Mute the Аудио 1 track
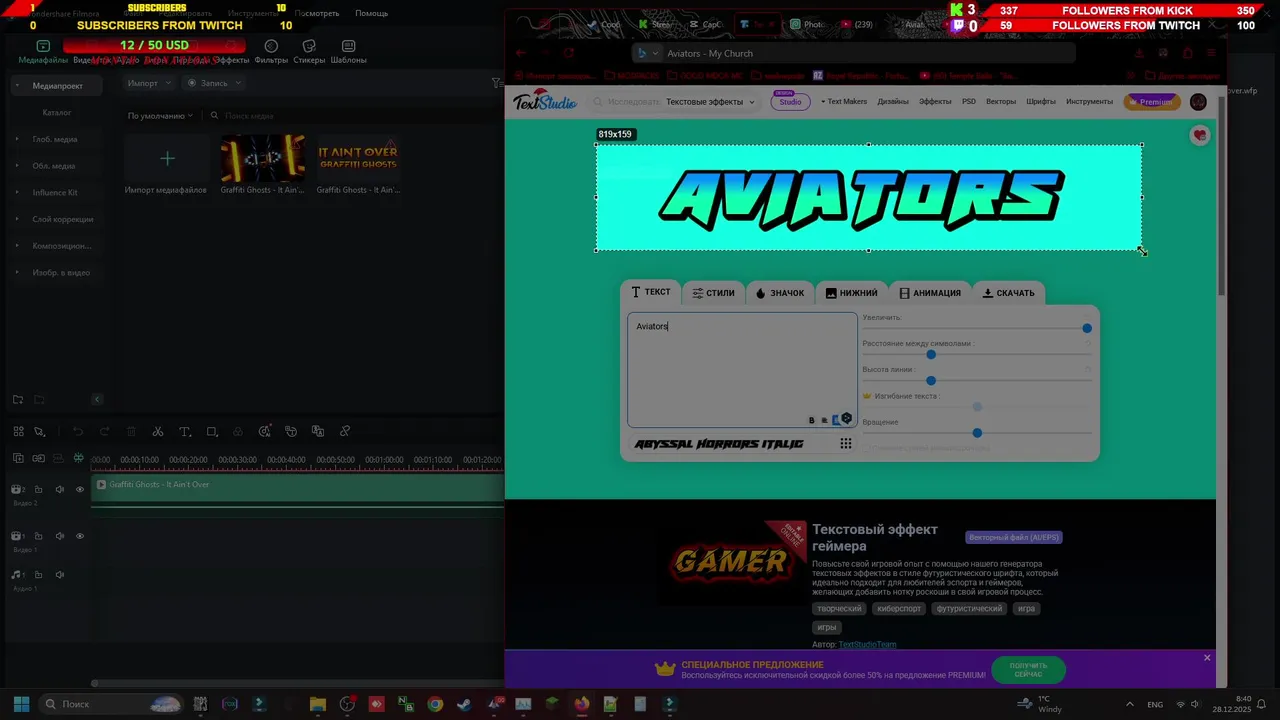The width and height of the screenshot is (1280, 720). pyautogui.click(x=59, y=575)
